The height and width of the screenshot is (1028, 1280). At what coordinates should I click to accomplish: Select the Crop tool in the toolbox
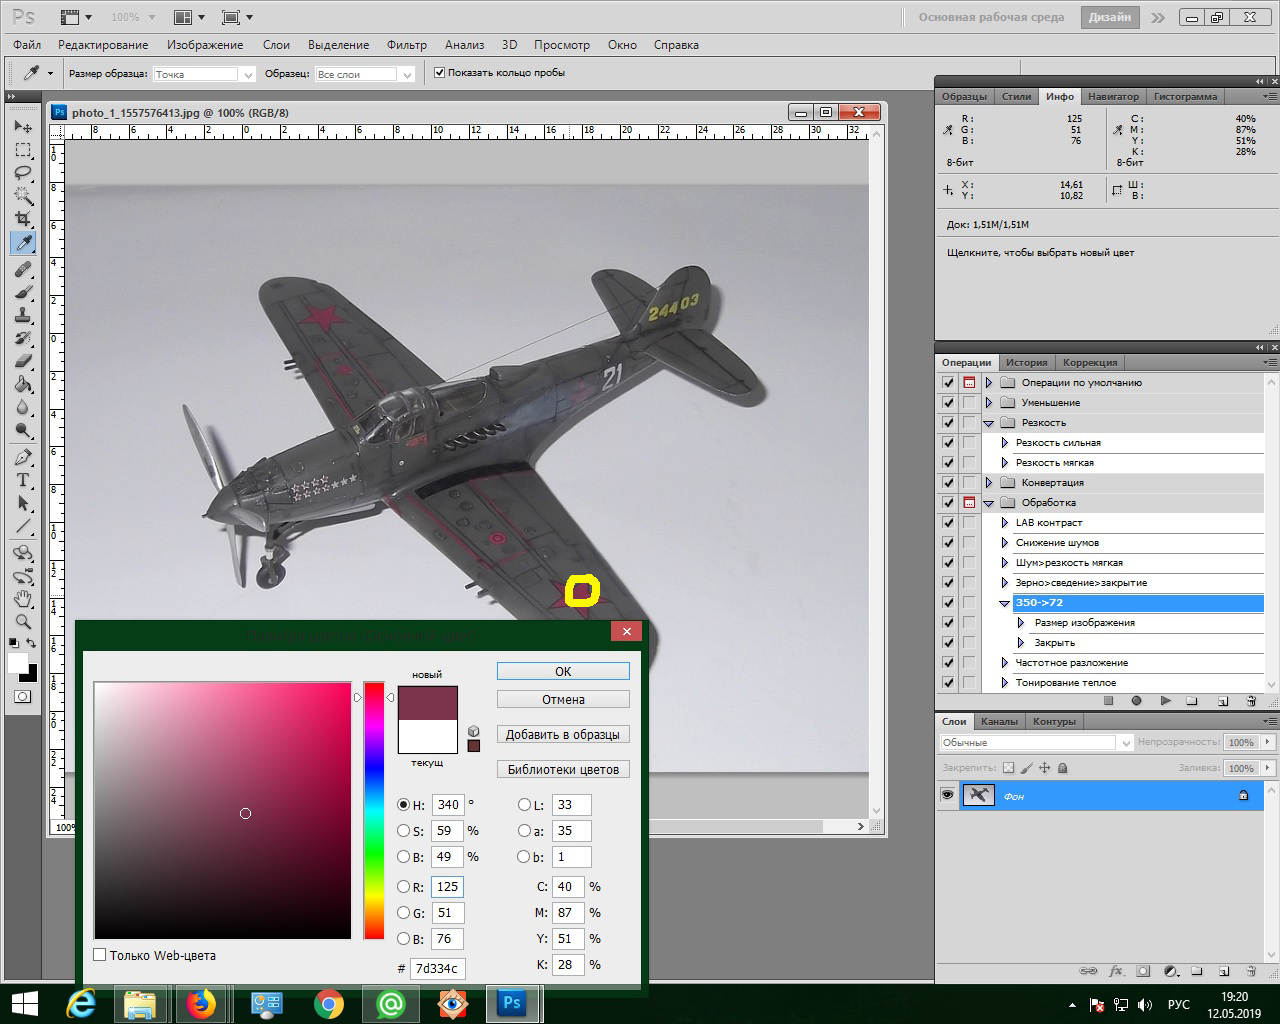23,218
